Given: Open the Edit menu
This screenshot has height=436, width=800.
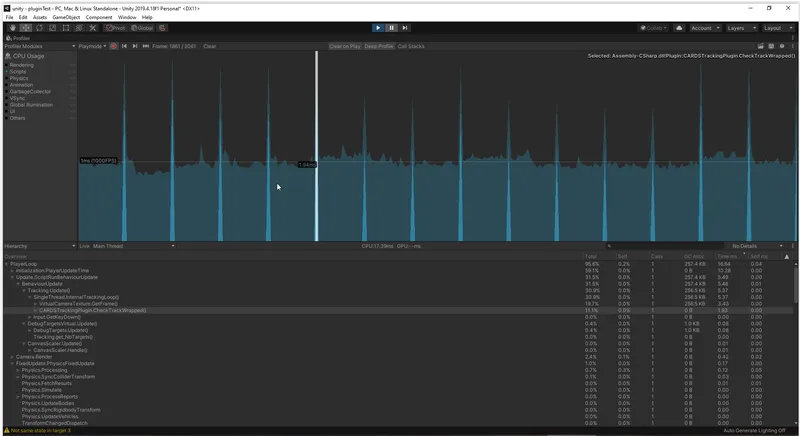Looking at the screenshot, I should tap(23, 17).
